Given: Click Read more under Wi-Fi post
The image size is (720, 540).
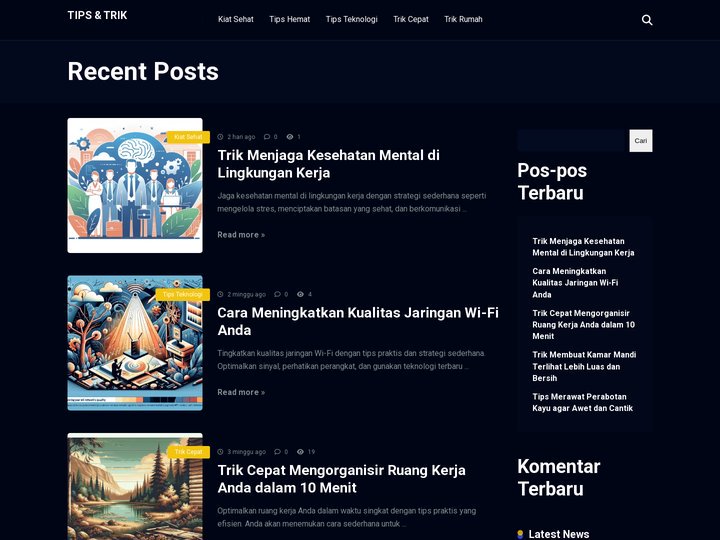Looking at the screenshot, I should coord(241,392).
